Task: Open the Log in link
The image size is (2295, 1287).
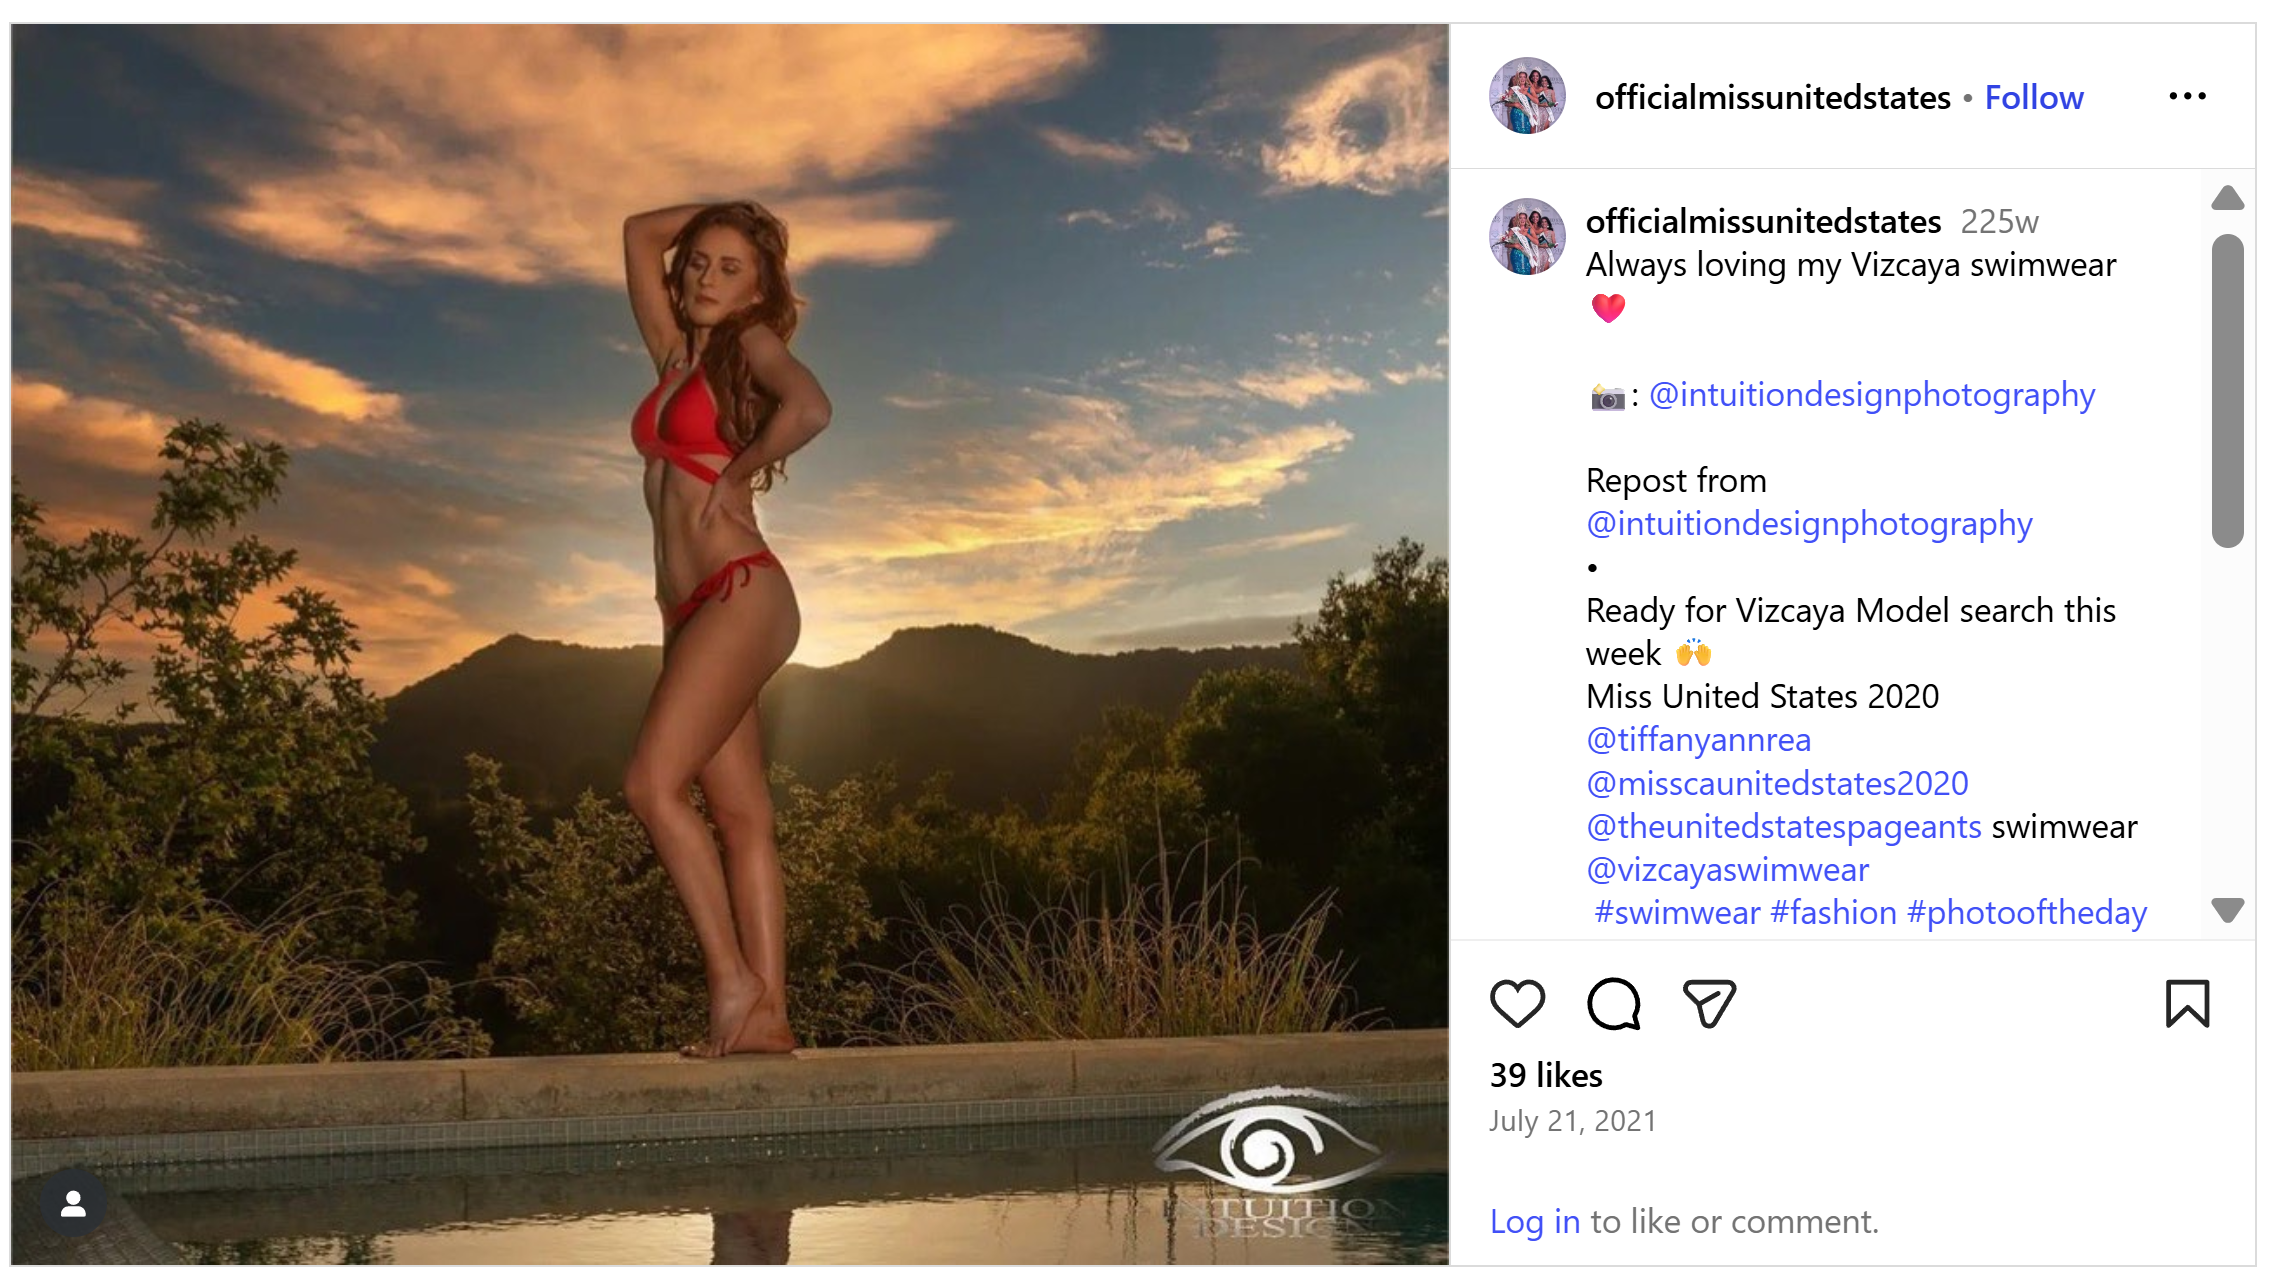Action: click(1534, 1221)
